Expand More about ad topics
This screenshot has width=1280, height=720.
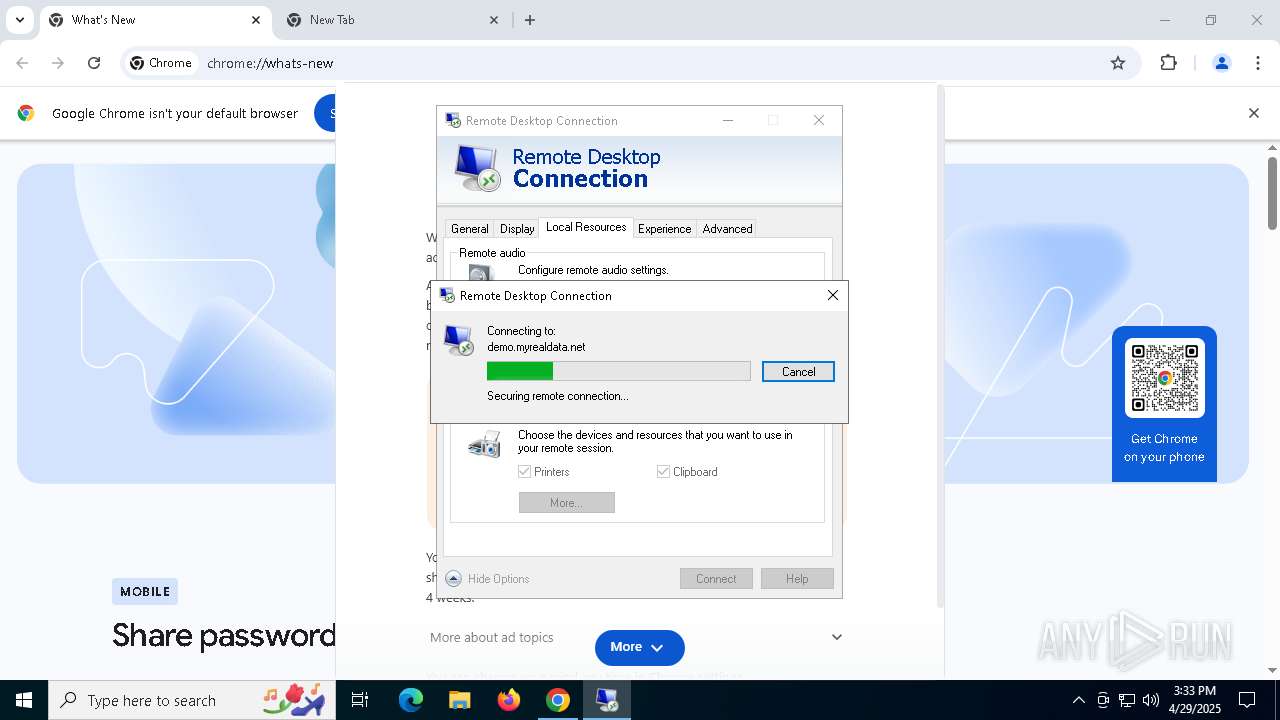point(837,637)
